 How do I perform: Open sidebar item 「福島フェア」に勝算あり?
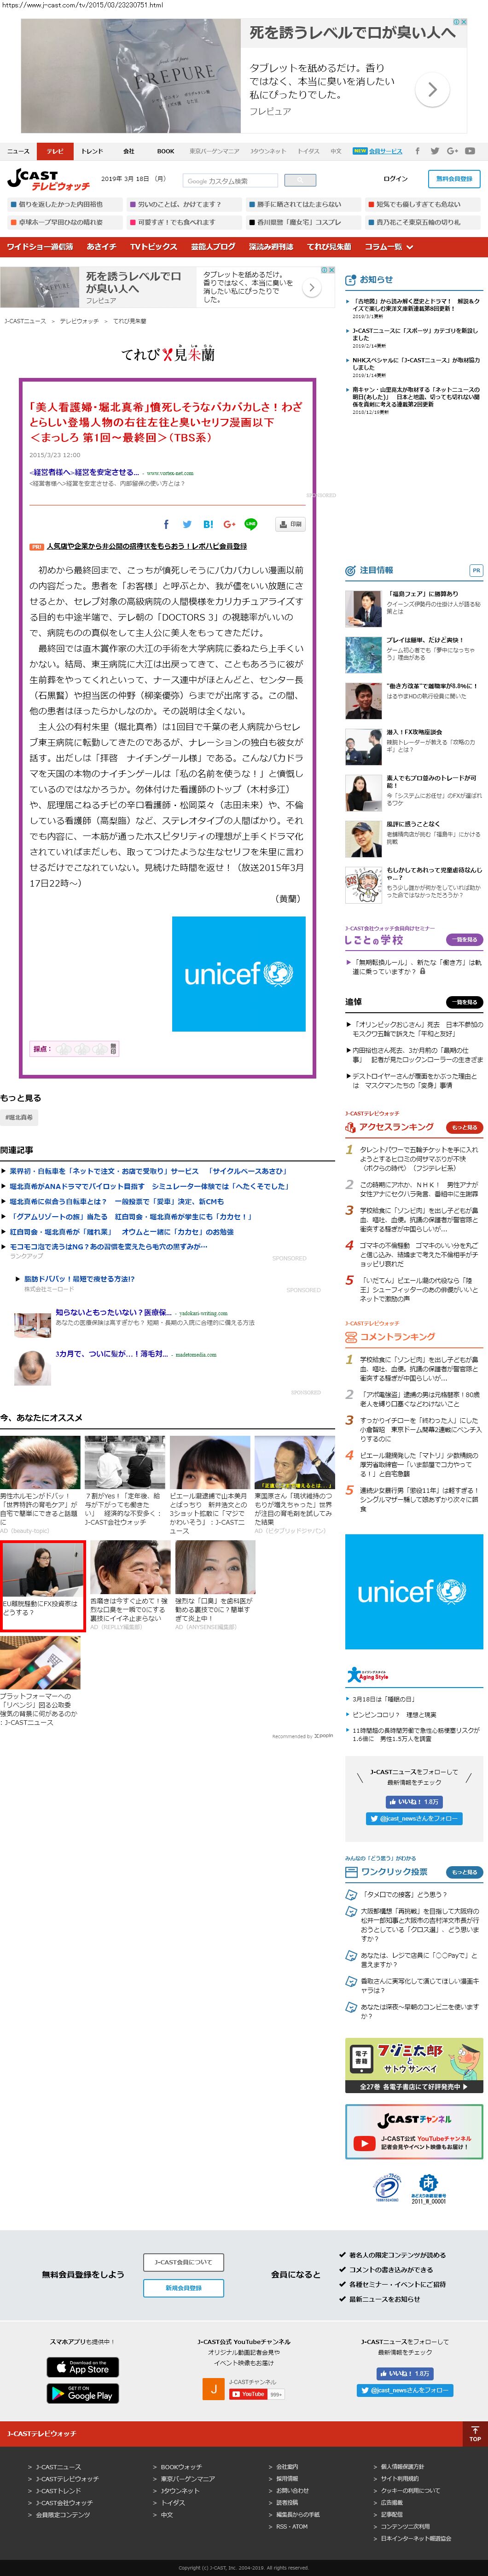423,593
